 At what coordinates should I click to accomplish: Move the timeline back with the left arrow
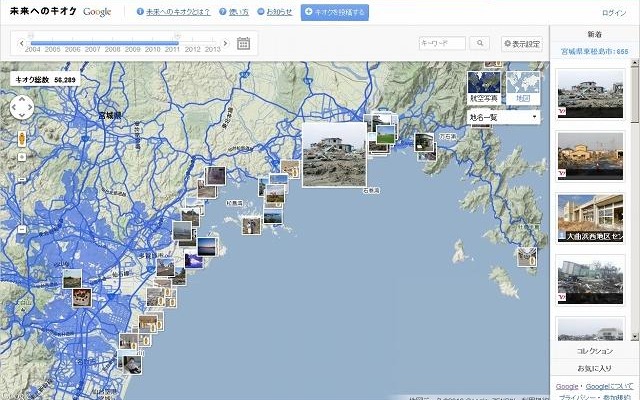tap(22, 43)
